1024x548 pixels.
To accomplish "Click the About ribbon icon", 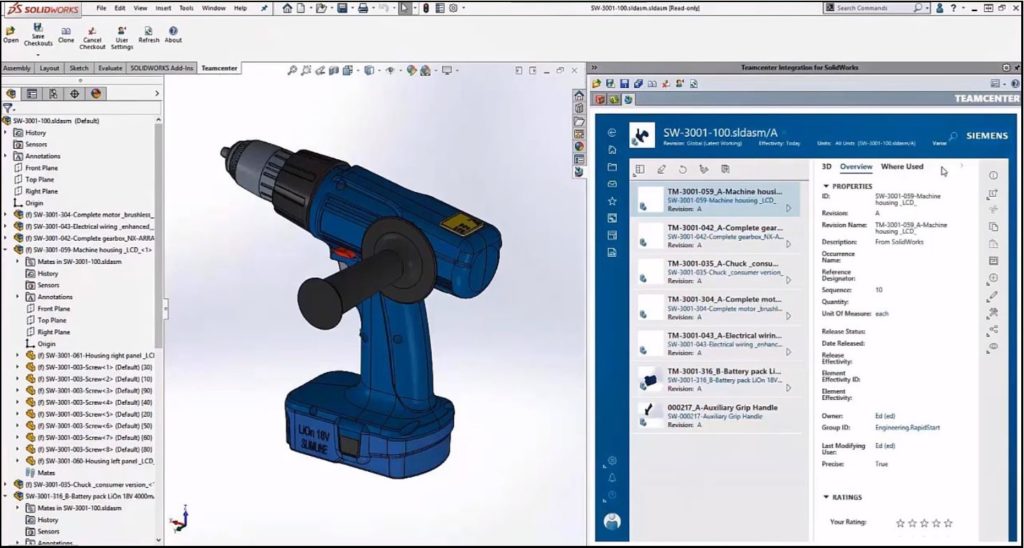I will click(173, 31).
